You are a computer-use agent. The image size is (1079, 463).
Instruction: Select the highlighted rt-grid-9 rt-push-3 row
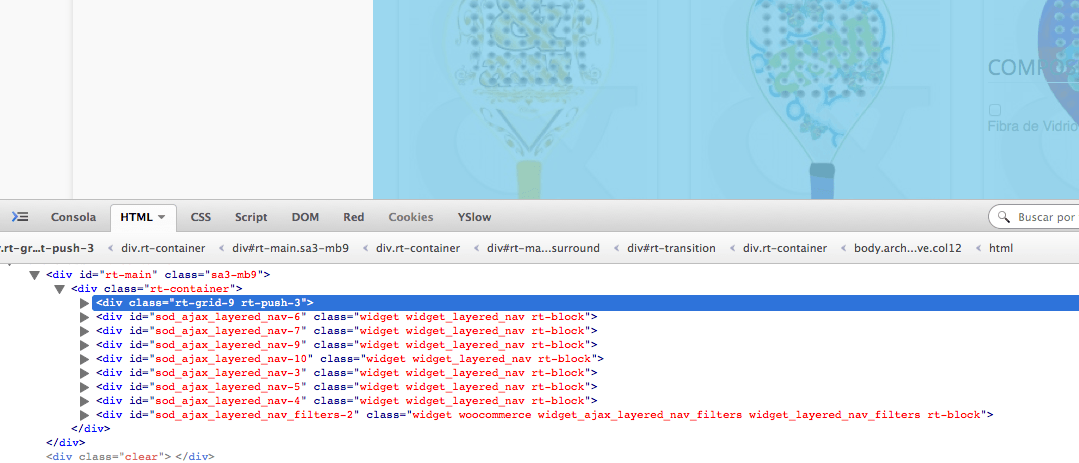tap(586, 303)
